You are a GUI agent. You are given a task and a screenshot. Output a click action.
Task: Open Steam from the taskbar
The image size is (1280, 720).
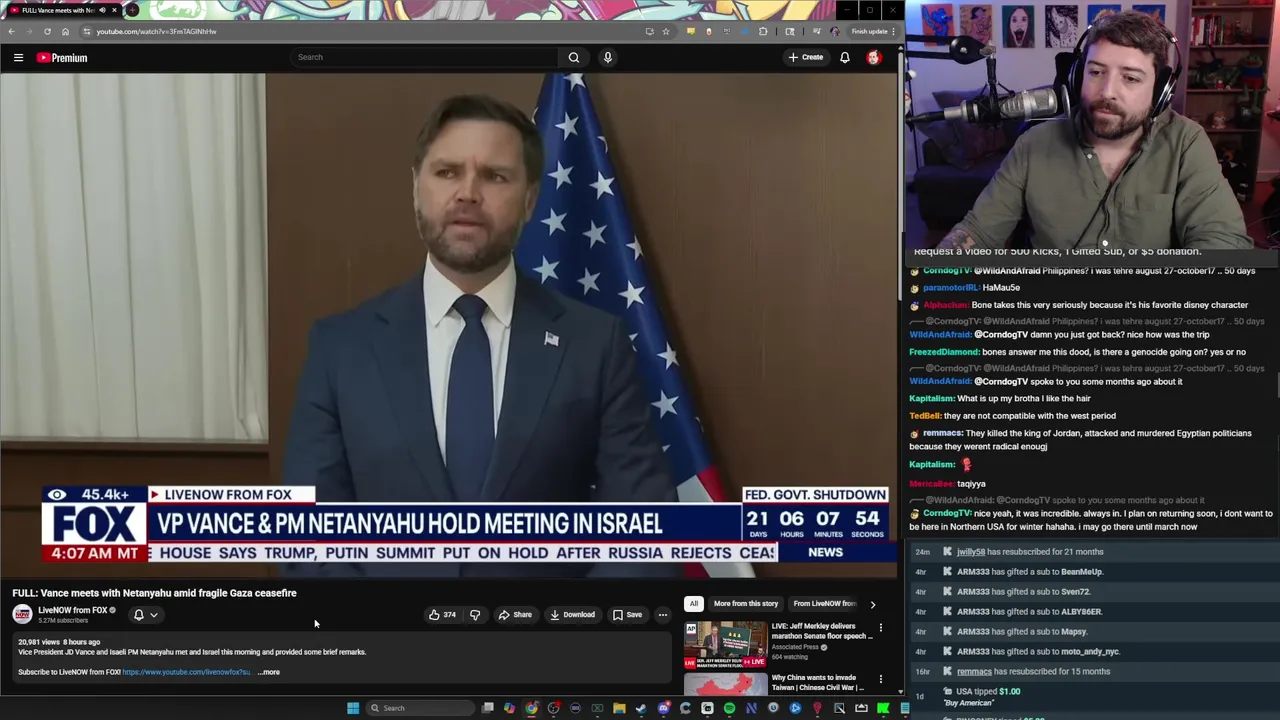click(641, 708)
